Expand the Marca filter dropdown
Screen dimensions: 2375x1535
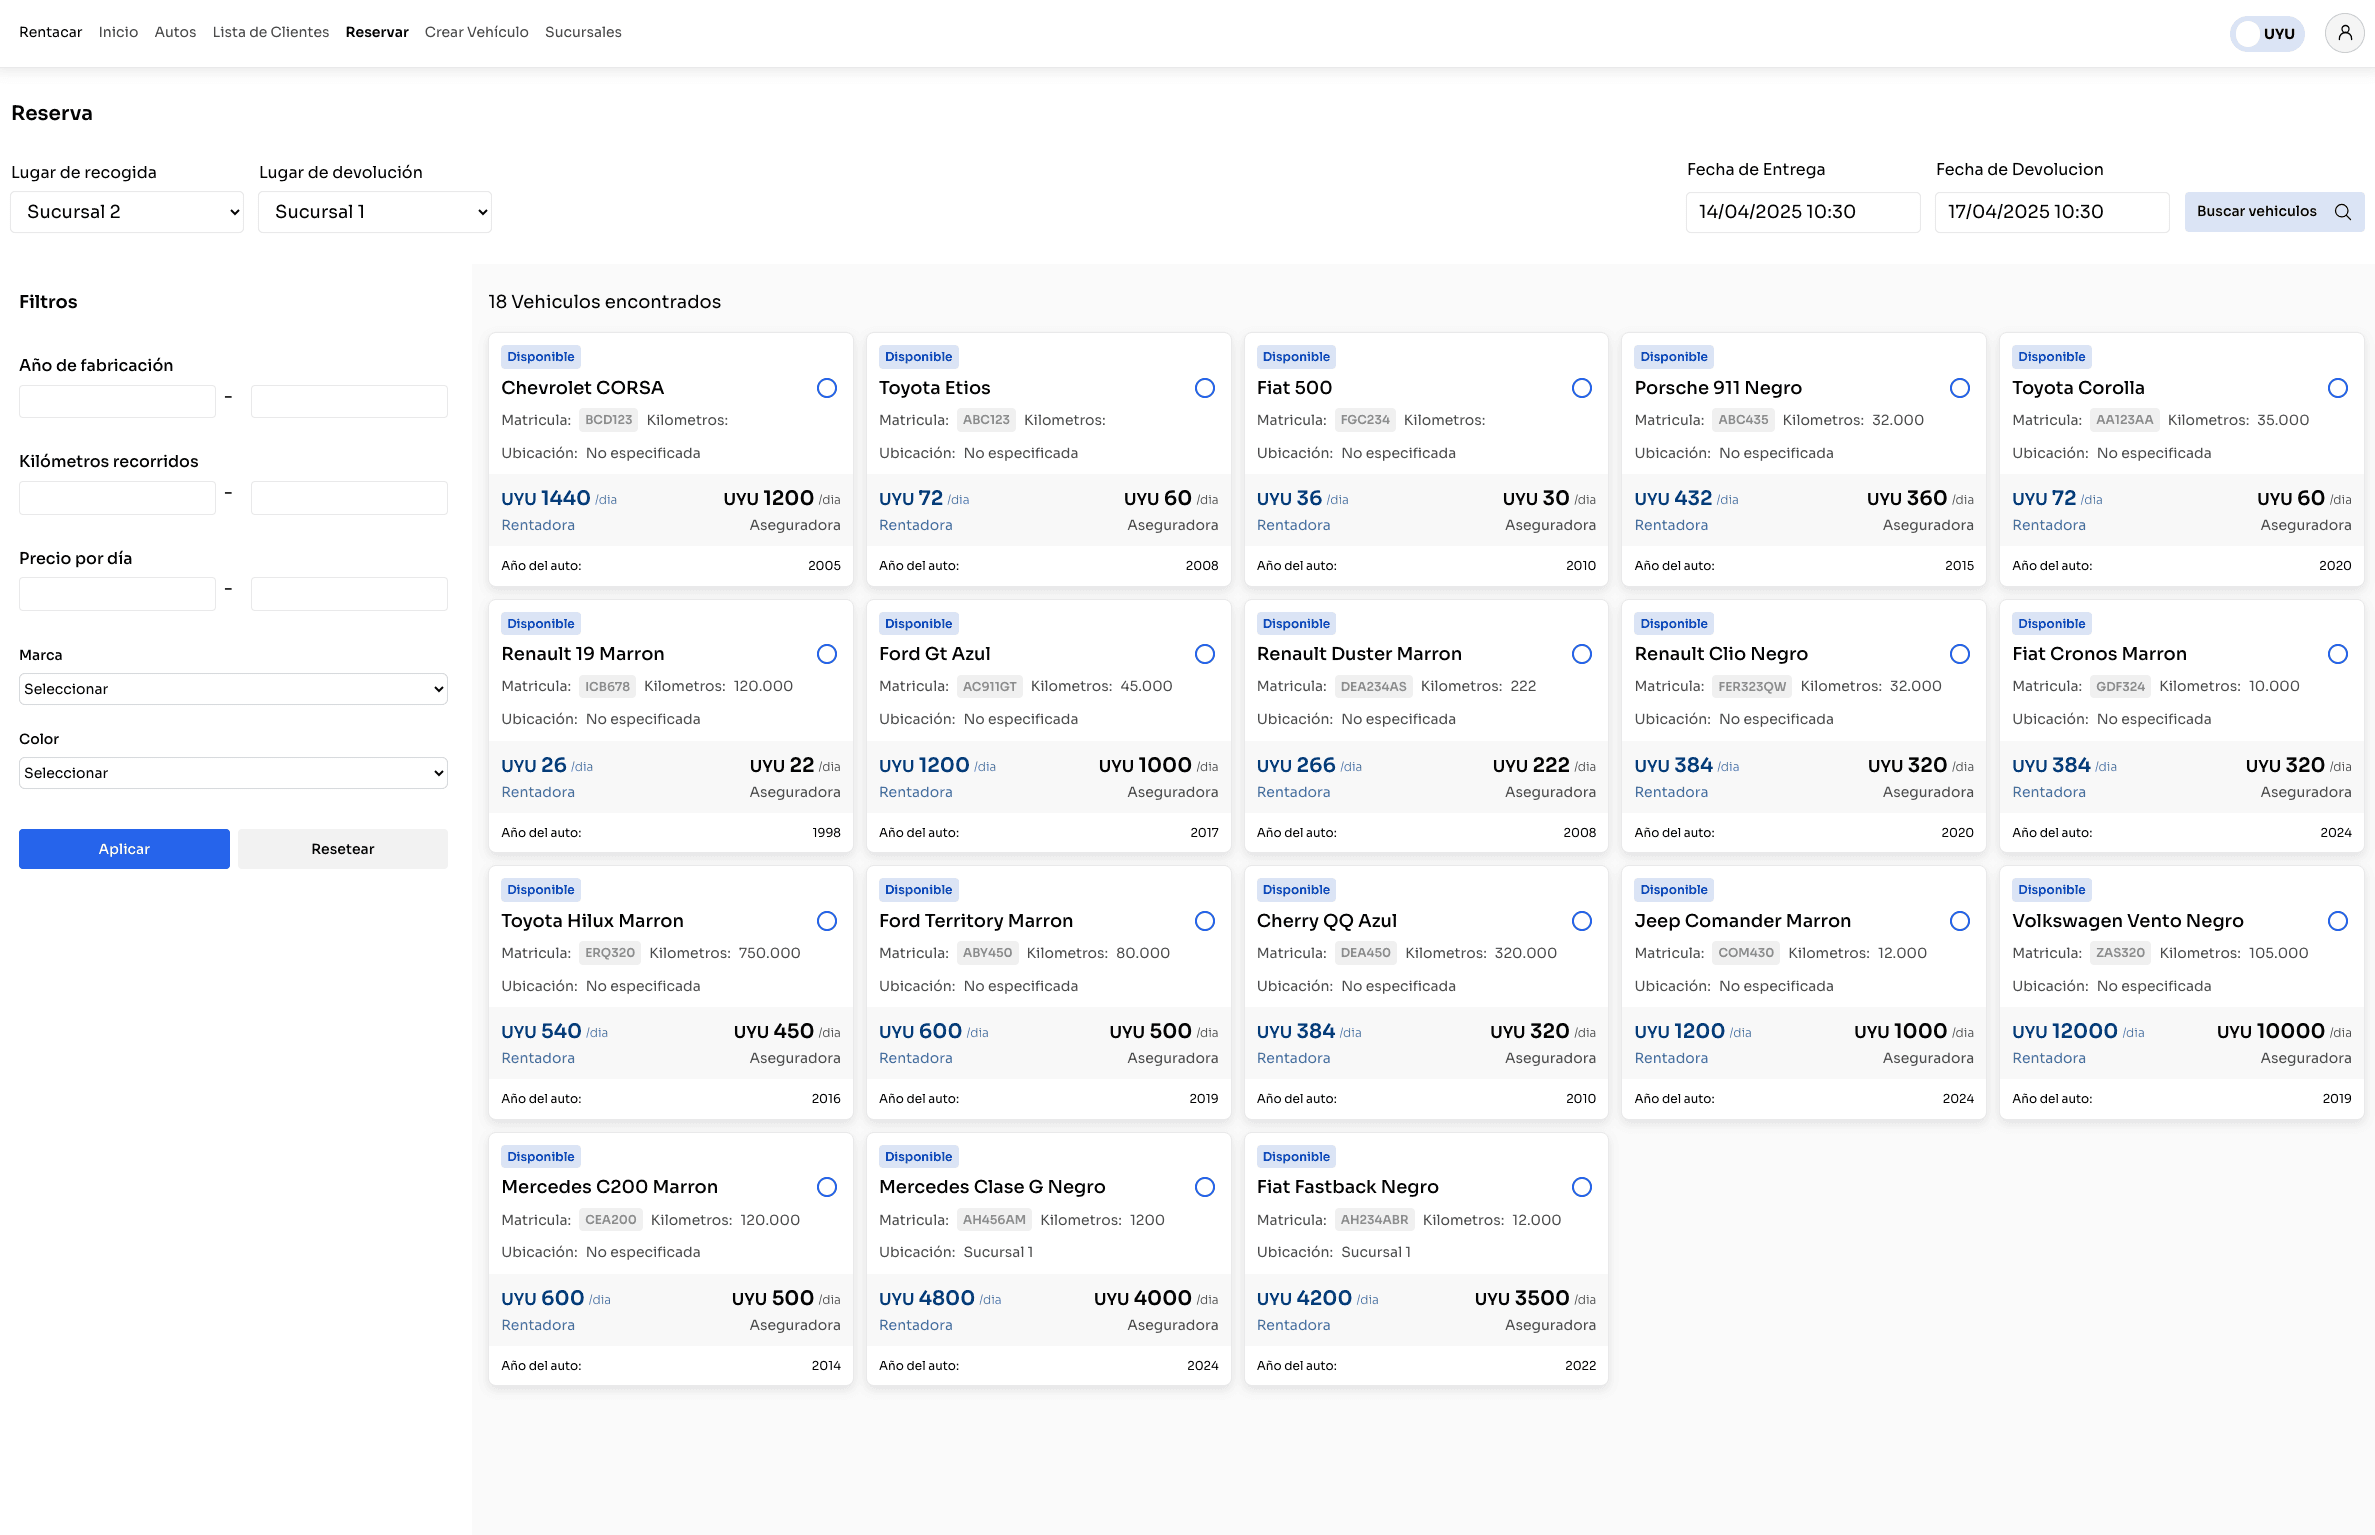coord(233,689)
